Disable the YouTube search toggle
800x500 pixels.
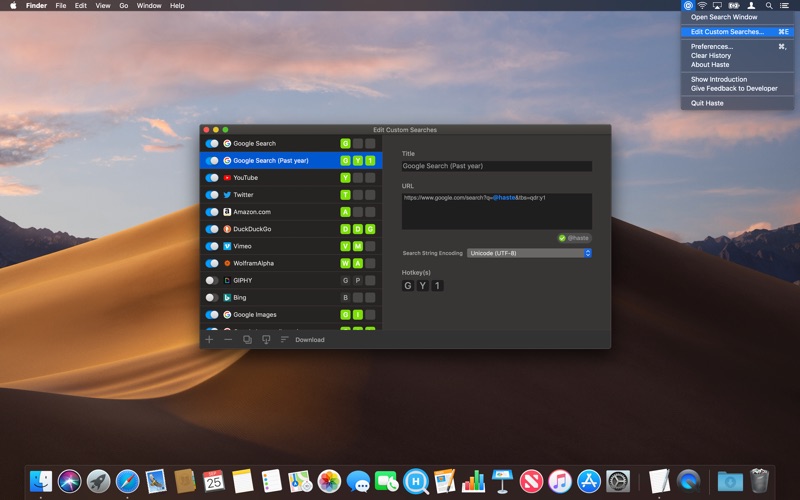click(212, 178)
